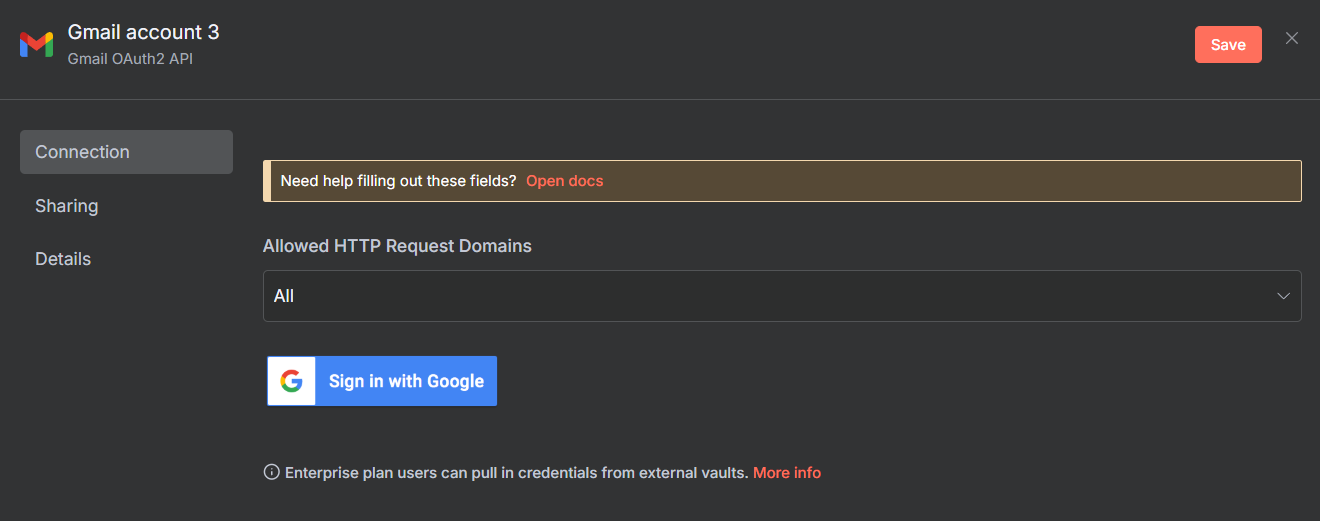The image size is (1320, 521).
Task: Click the Google G logo
Action: [291, 381]
